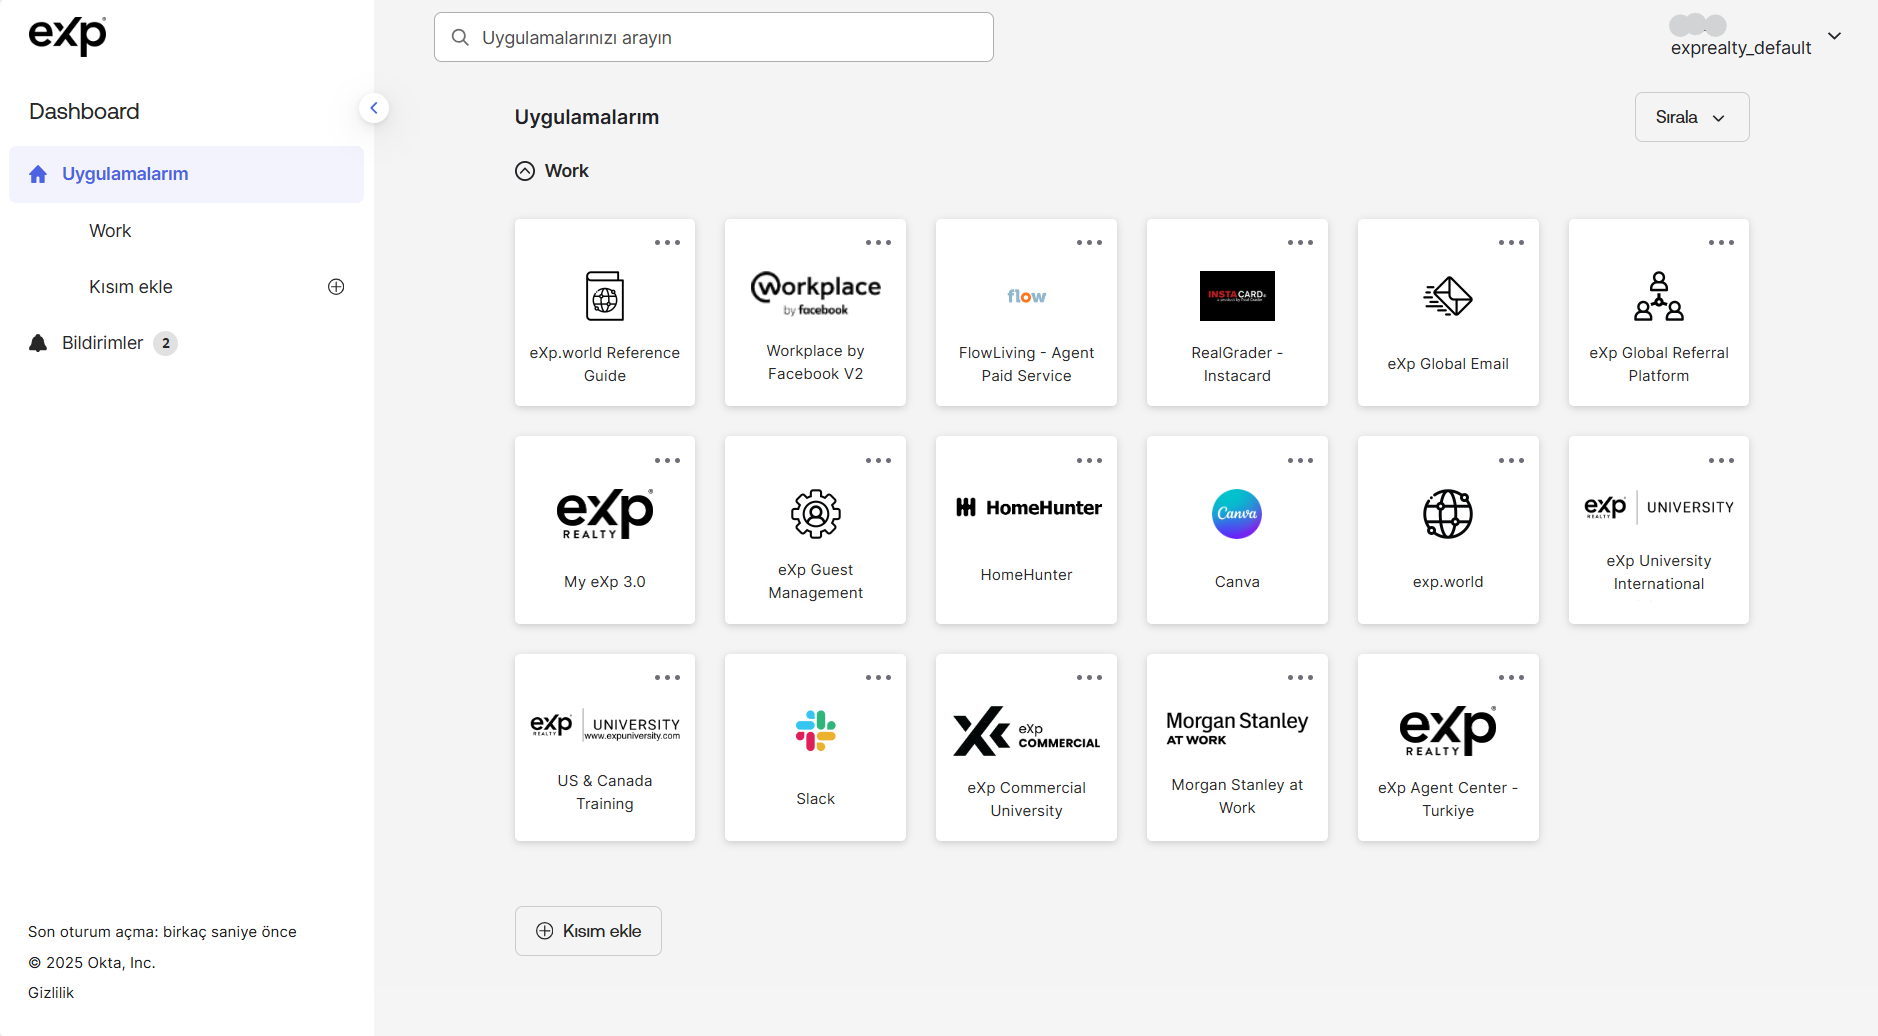
Task: Open options menu for My eXp 3.0
Action: 667,461
